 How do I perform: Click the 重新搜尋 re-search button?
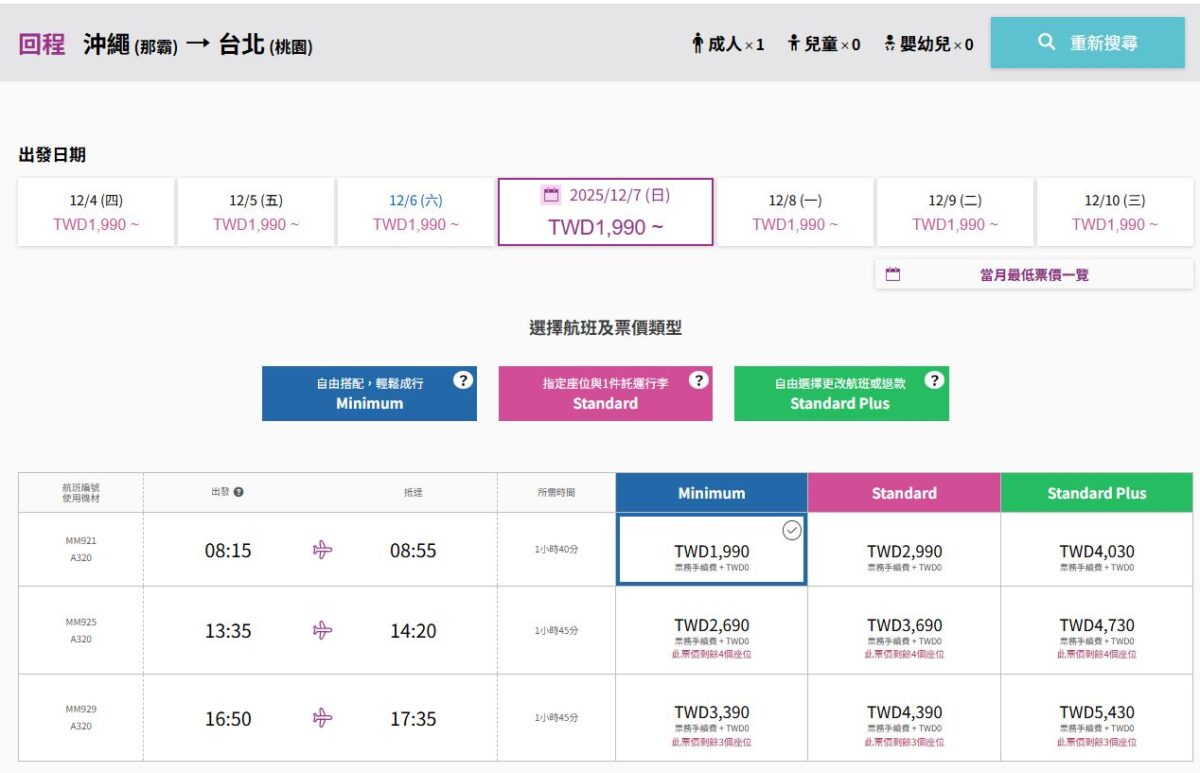(x=1088, y=42)
